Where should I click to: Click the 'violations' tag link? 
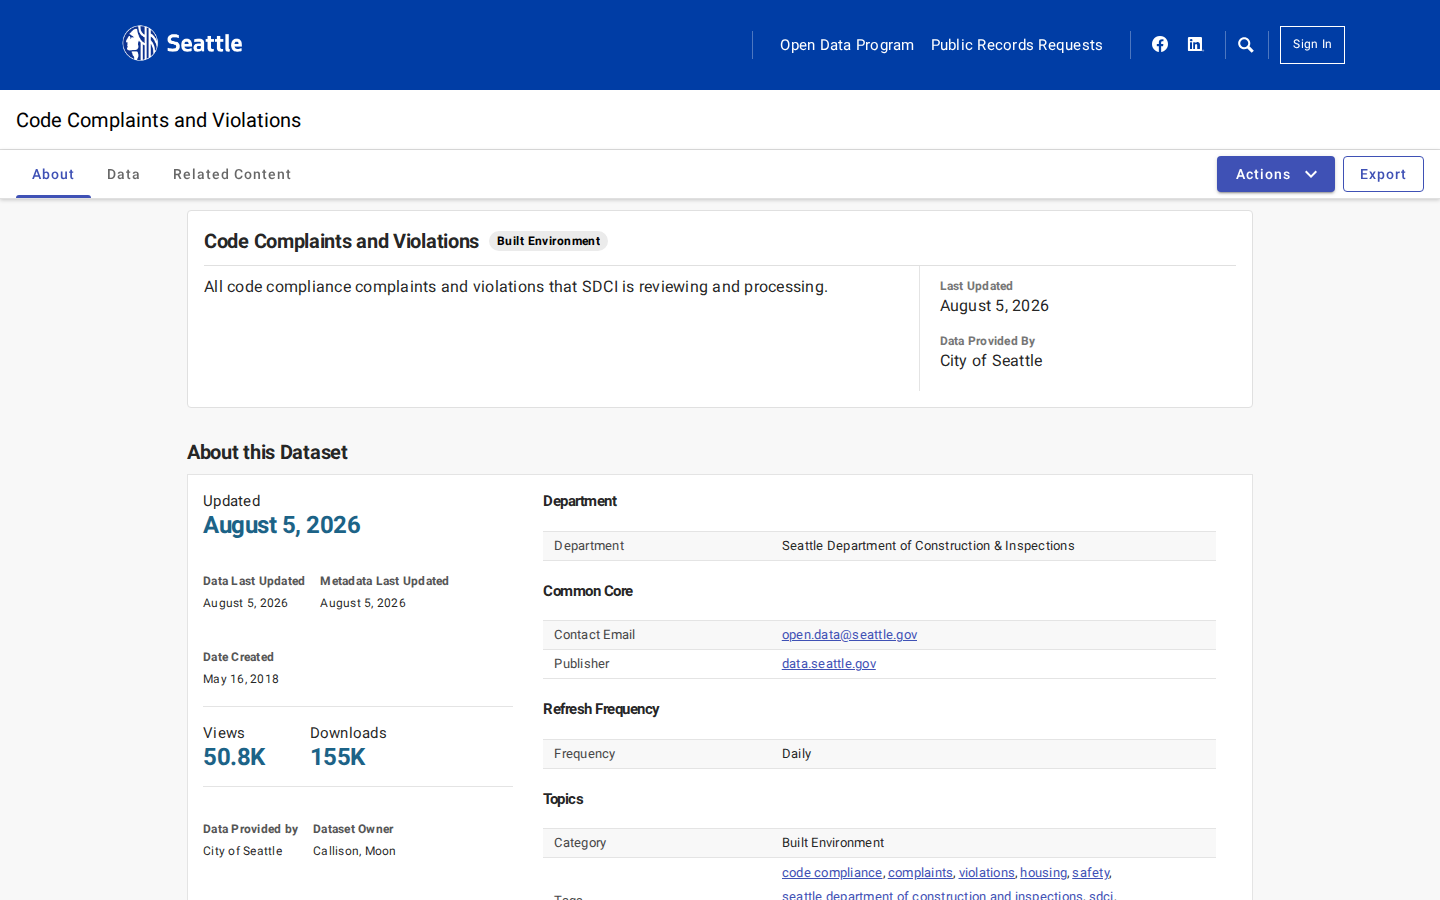coord(987,873)
